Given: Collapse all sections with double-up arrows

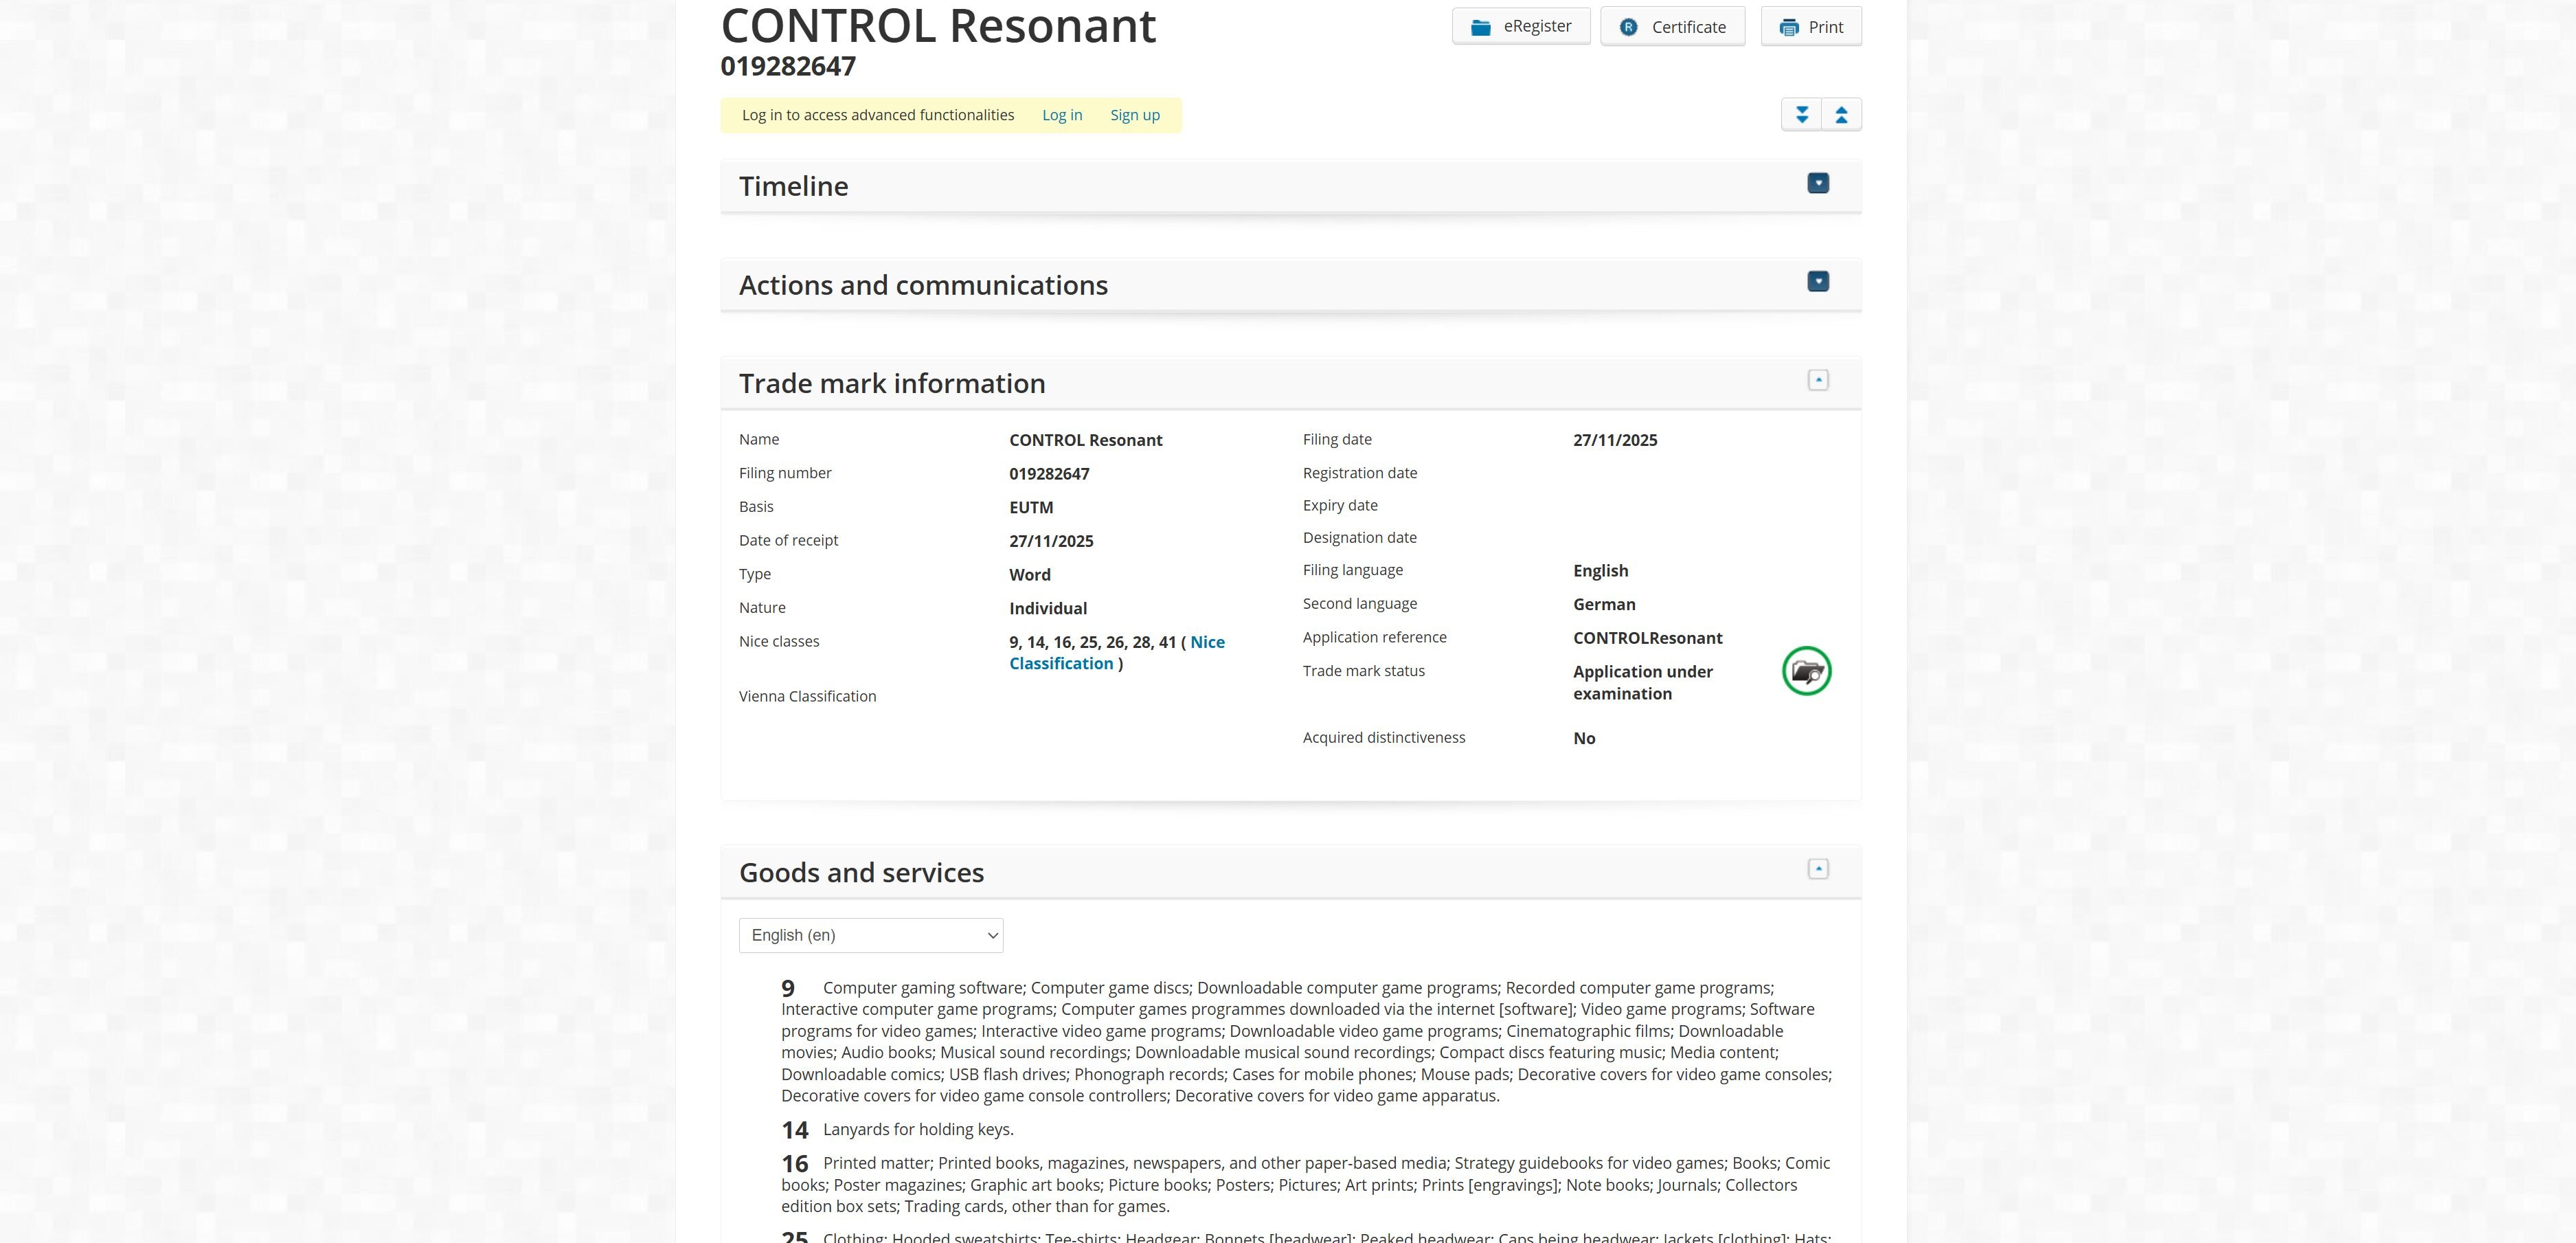Looking at the screenshot, I should (1841, 115).
